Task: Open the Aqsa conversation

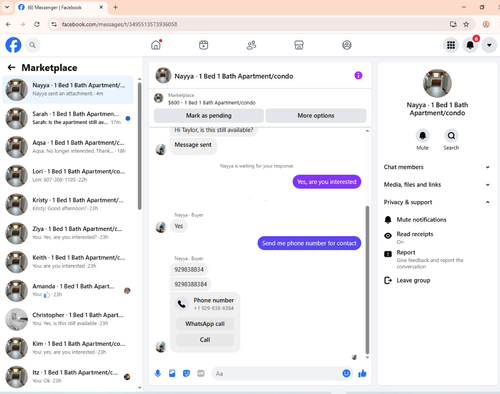Action: coord(68,147)
